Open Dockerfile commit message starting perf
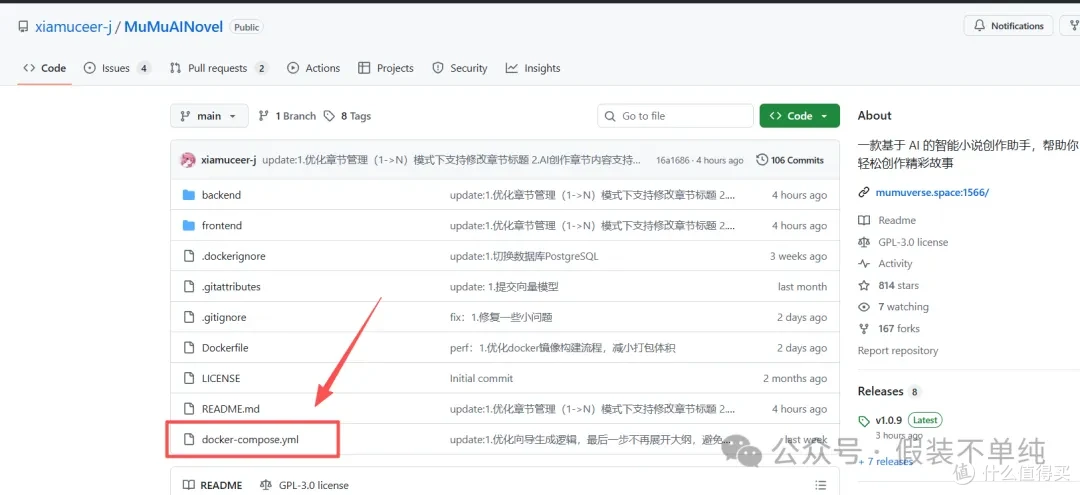 tap(563, 348)
